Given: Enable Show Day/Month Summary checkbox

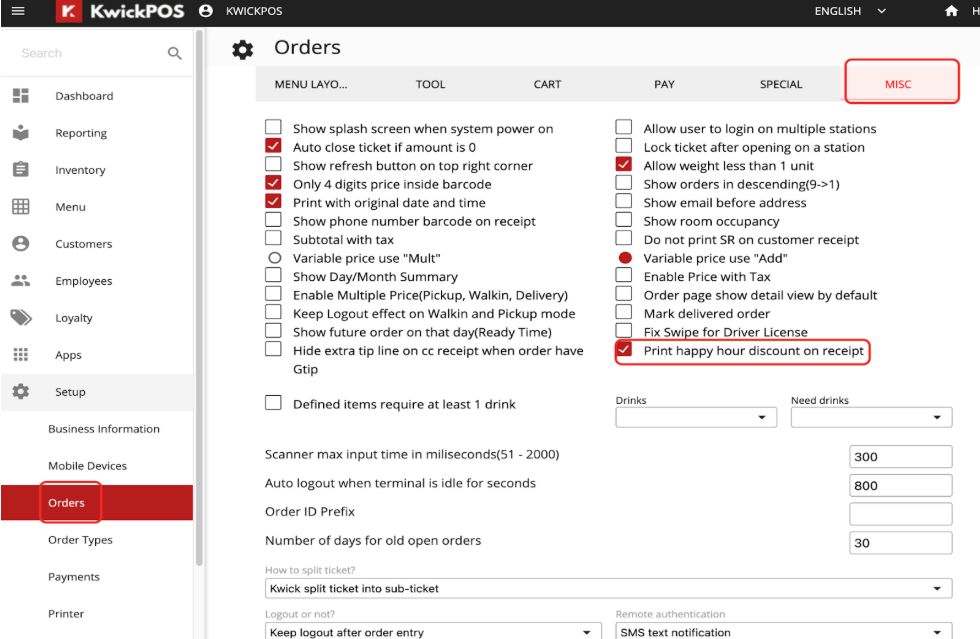Looking at the screenshot, I should coord(273,274).
